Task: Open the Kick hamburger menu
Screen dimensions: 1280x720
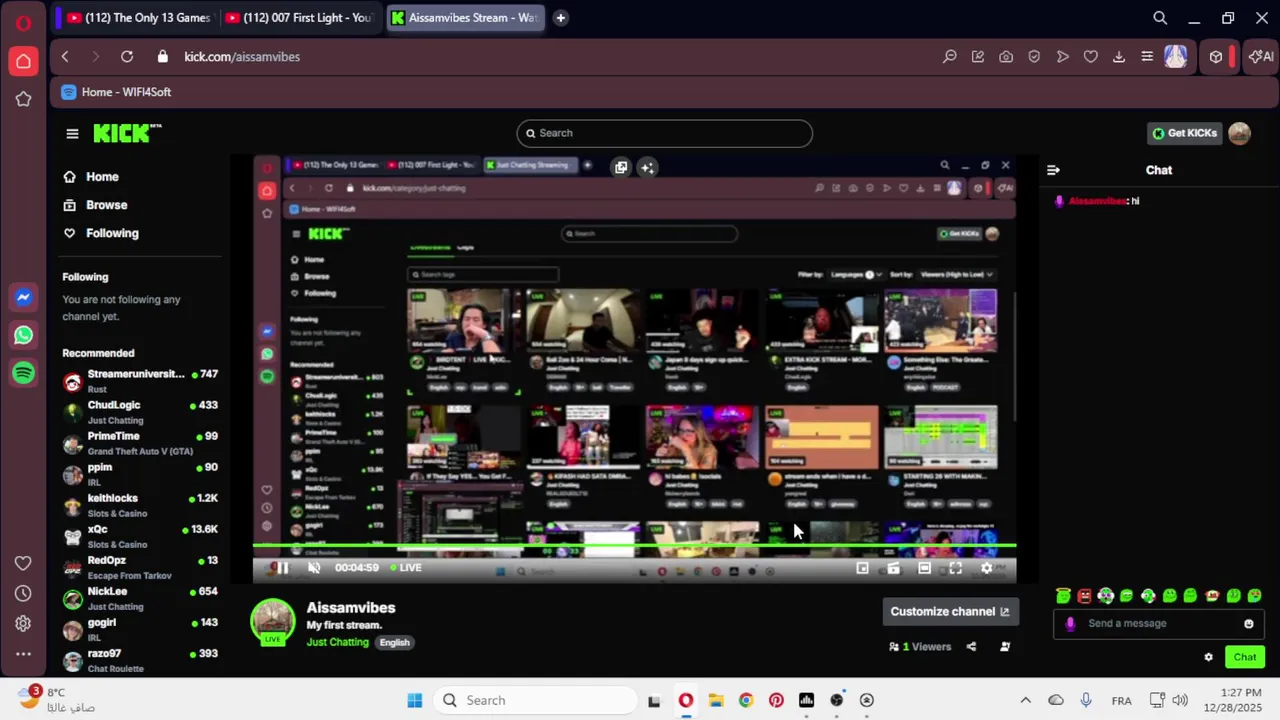Action: click(72, 133)
